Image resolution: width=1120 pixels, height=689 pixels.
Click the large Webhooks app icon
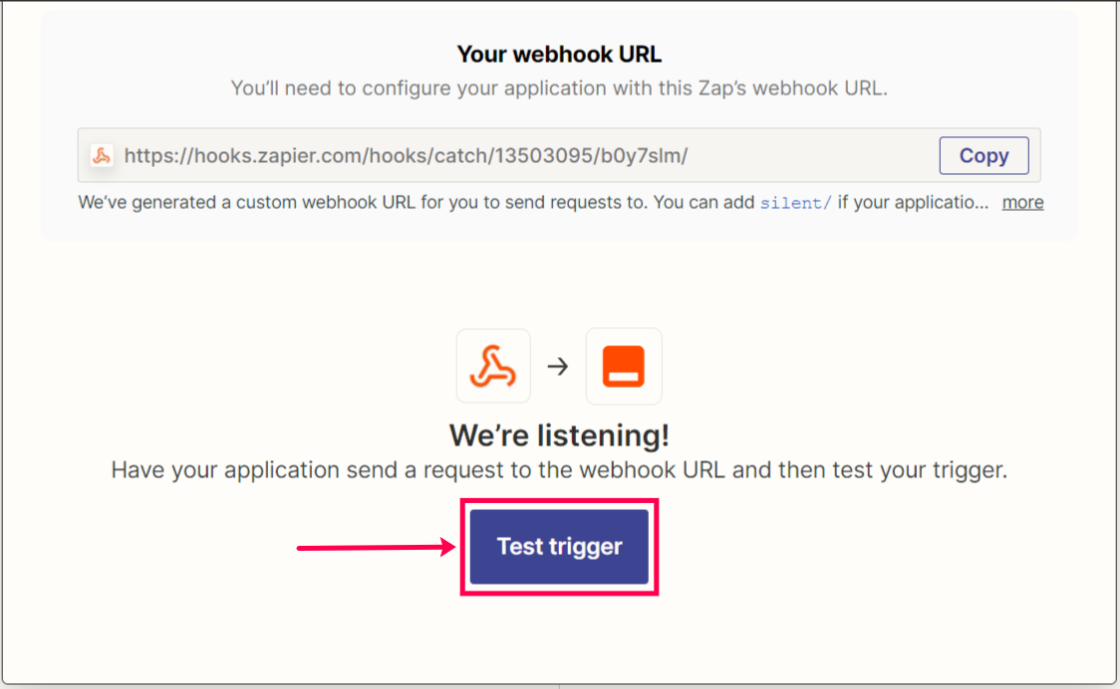(493, 366)
